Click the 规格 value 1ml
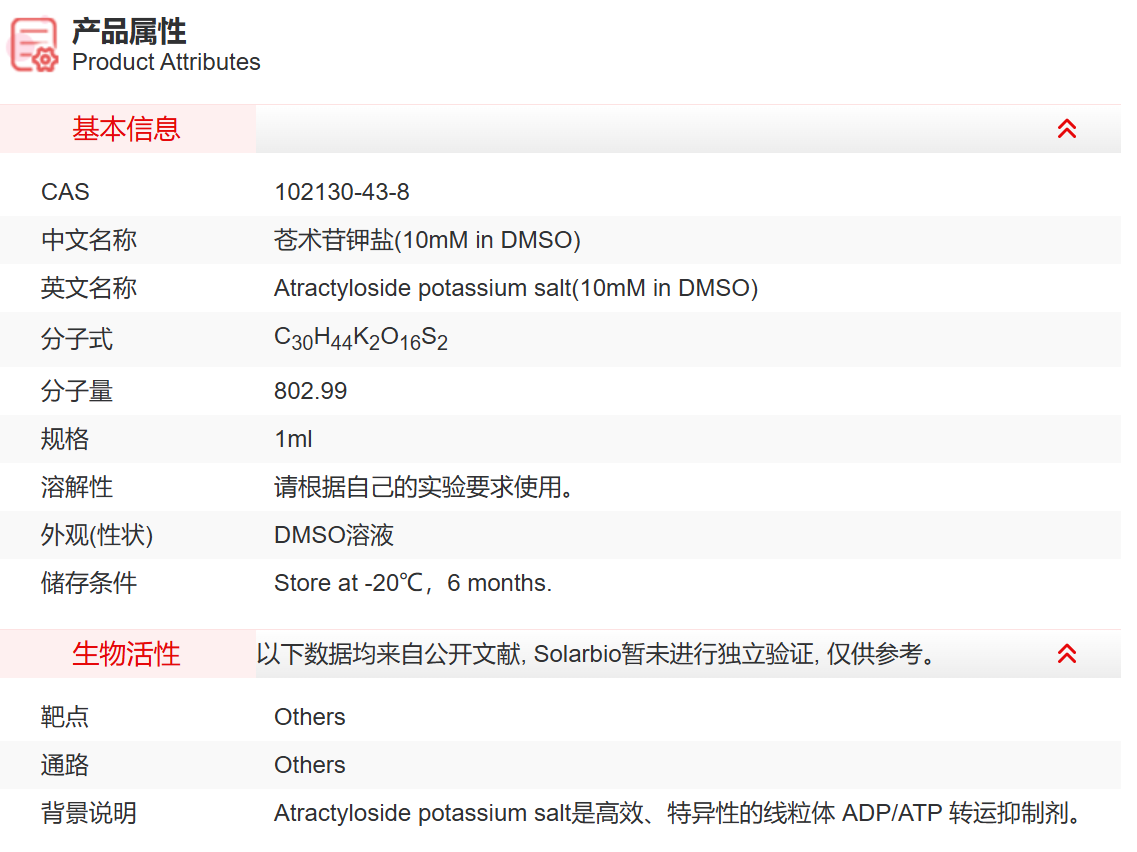 294,439
